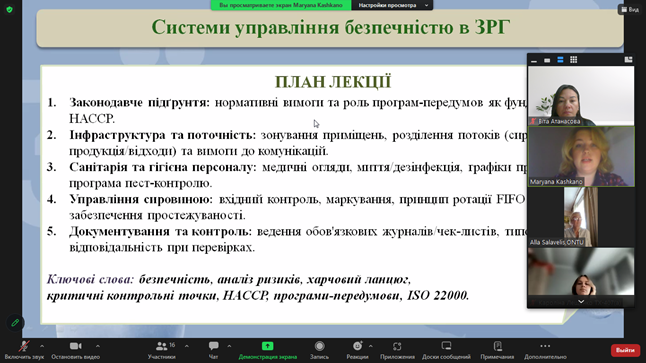The height and width of the screenshot is (363, 646).
Task: Expand the arrow next to Реакции
Action: point(371,346)
